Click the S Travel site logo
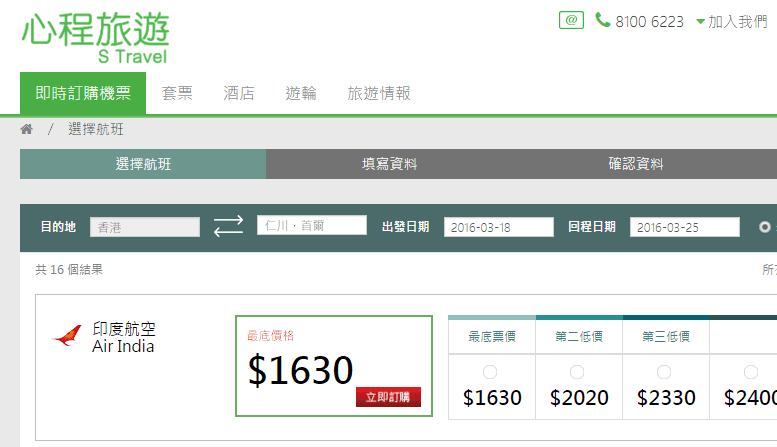The width and height of the screenshot is (777, 447). 95,37
